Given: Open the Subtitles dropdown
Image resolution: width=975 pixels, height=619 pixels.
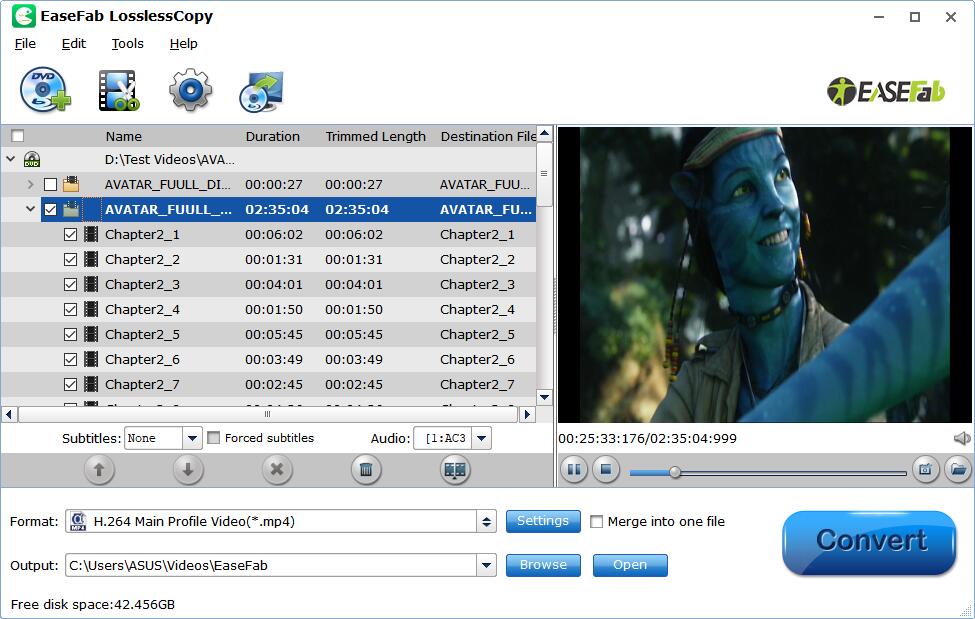Looking at the screenshot, I should coord(192,438).
